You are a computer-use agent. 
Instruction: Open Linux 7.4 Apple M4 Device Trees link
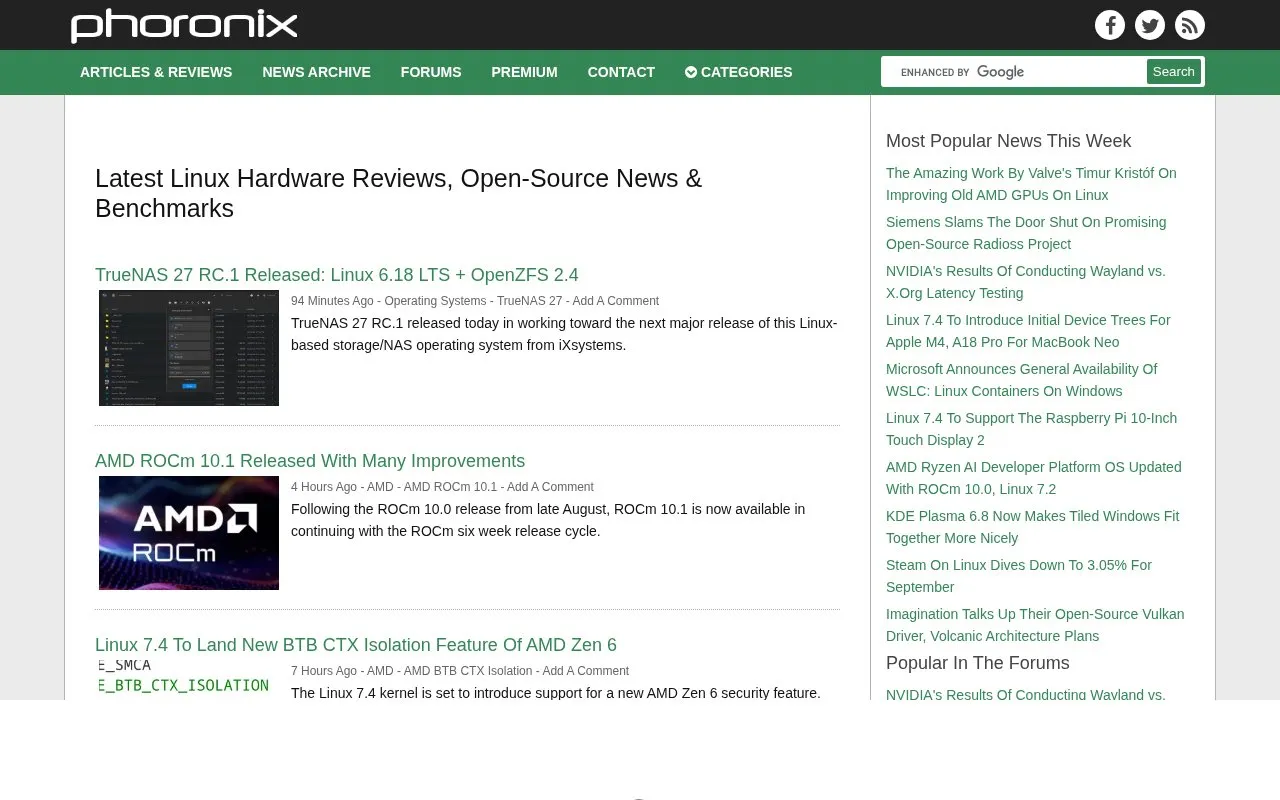coord(1028,331)
